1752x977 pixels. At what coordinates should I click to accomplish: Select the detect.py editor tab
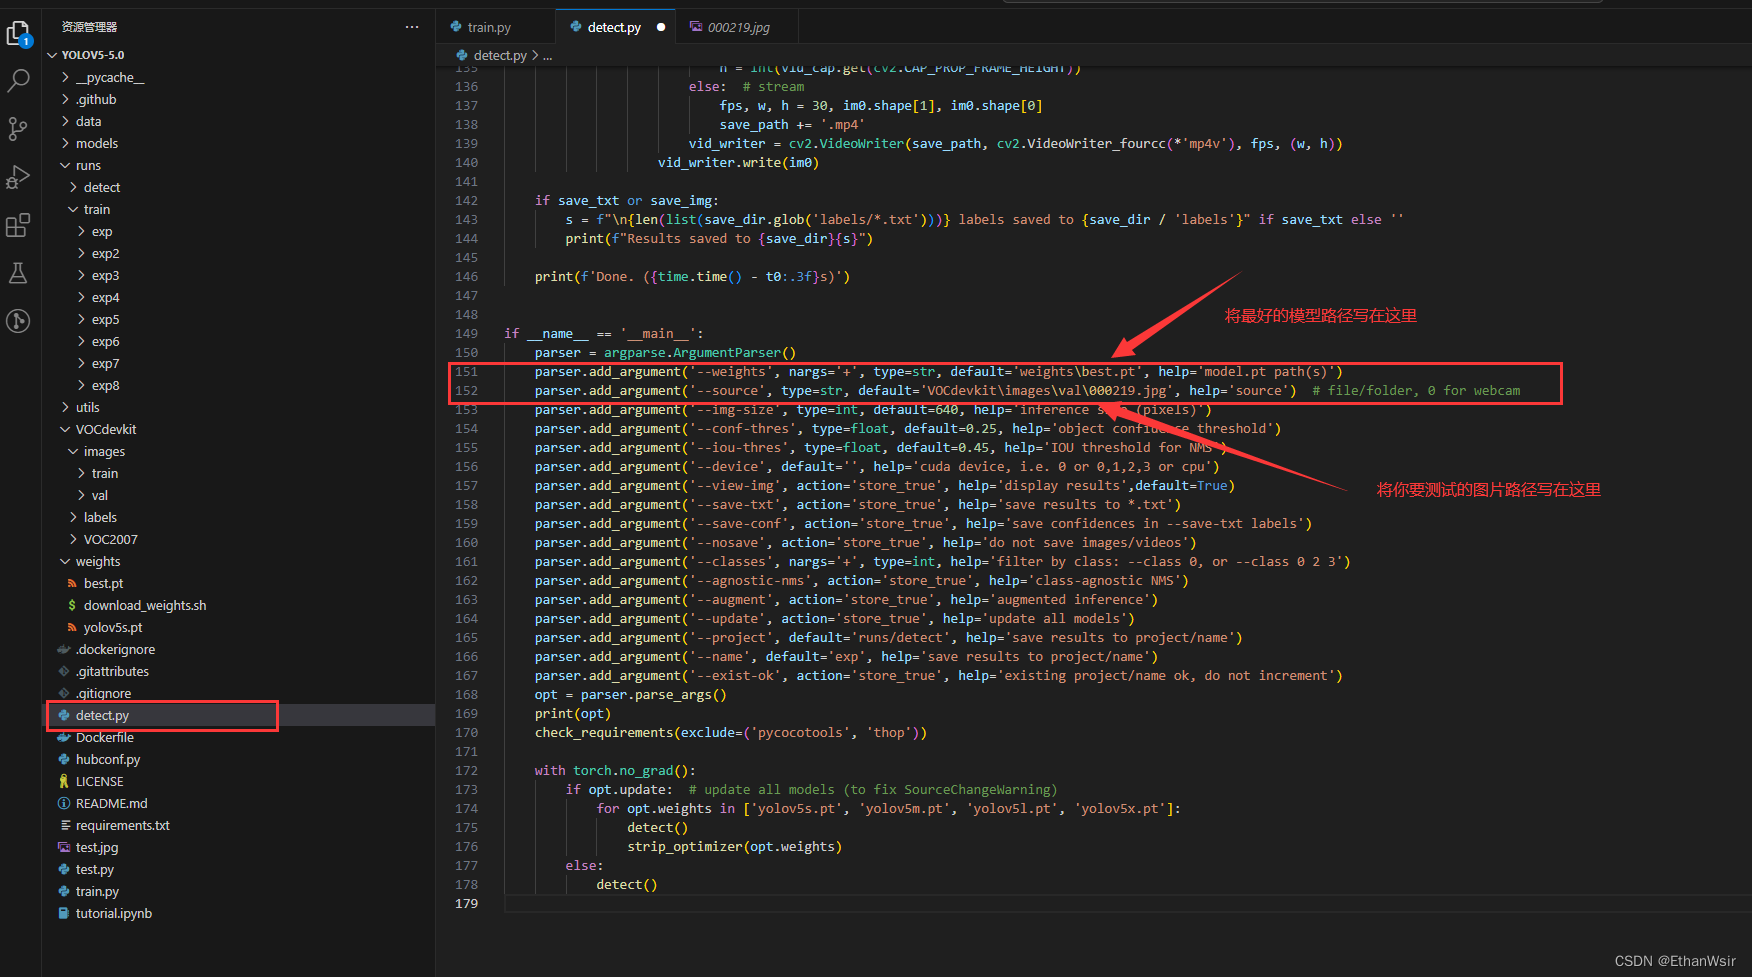615,27
